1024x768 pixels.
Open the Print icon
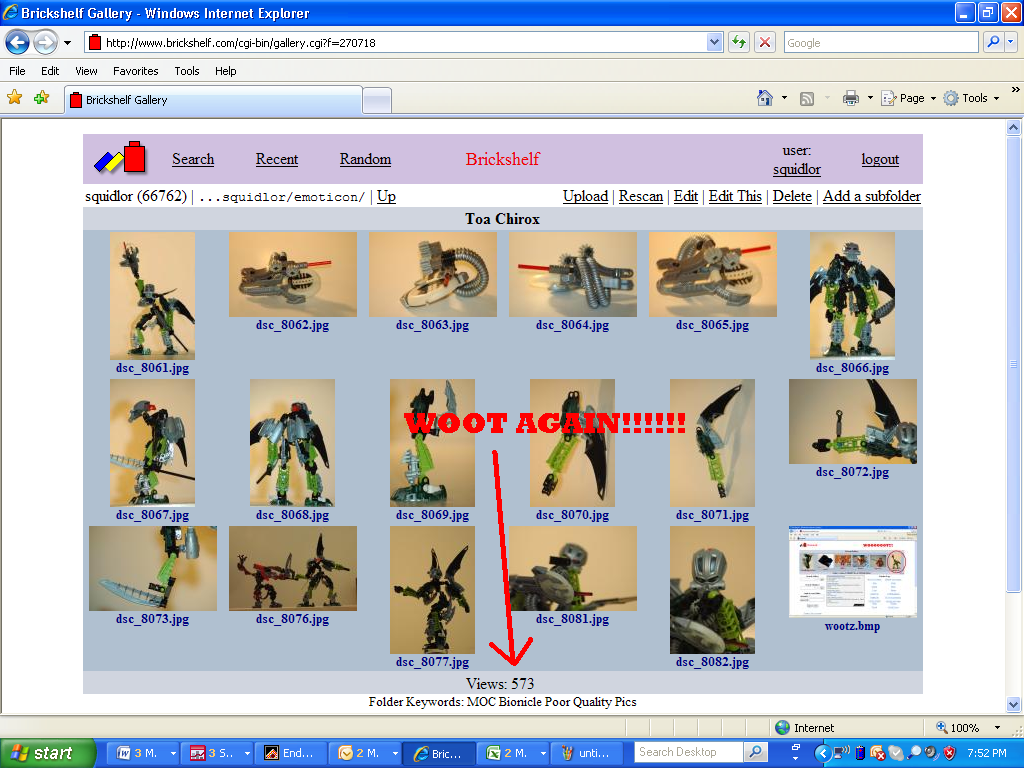click(851, 99)
